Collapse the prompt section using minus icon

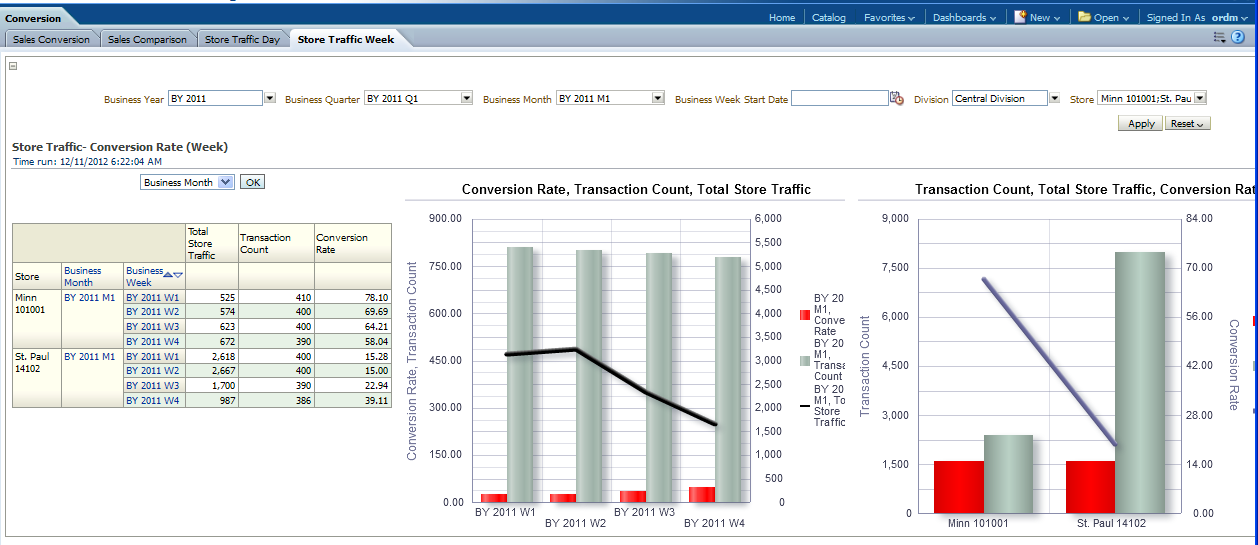tap(13, 66)
